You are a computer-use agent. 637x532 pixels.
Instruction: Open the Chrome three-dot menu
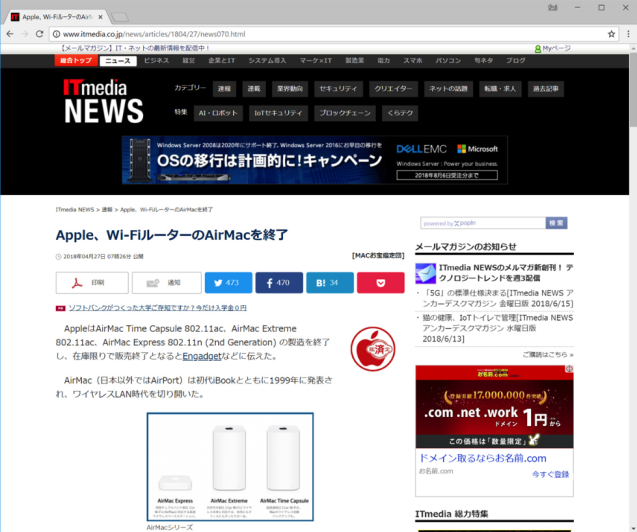pos(628,34)
